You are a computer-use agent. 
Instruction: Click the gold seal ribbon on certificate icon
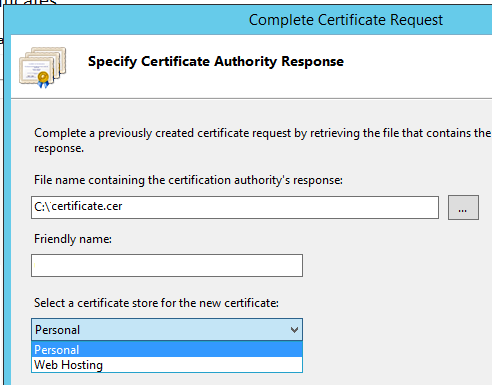point(43,79)
